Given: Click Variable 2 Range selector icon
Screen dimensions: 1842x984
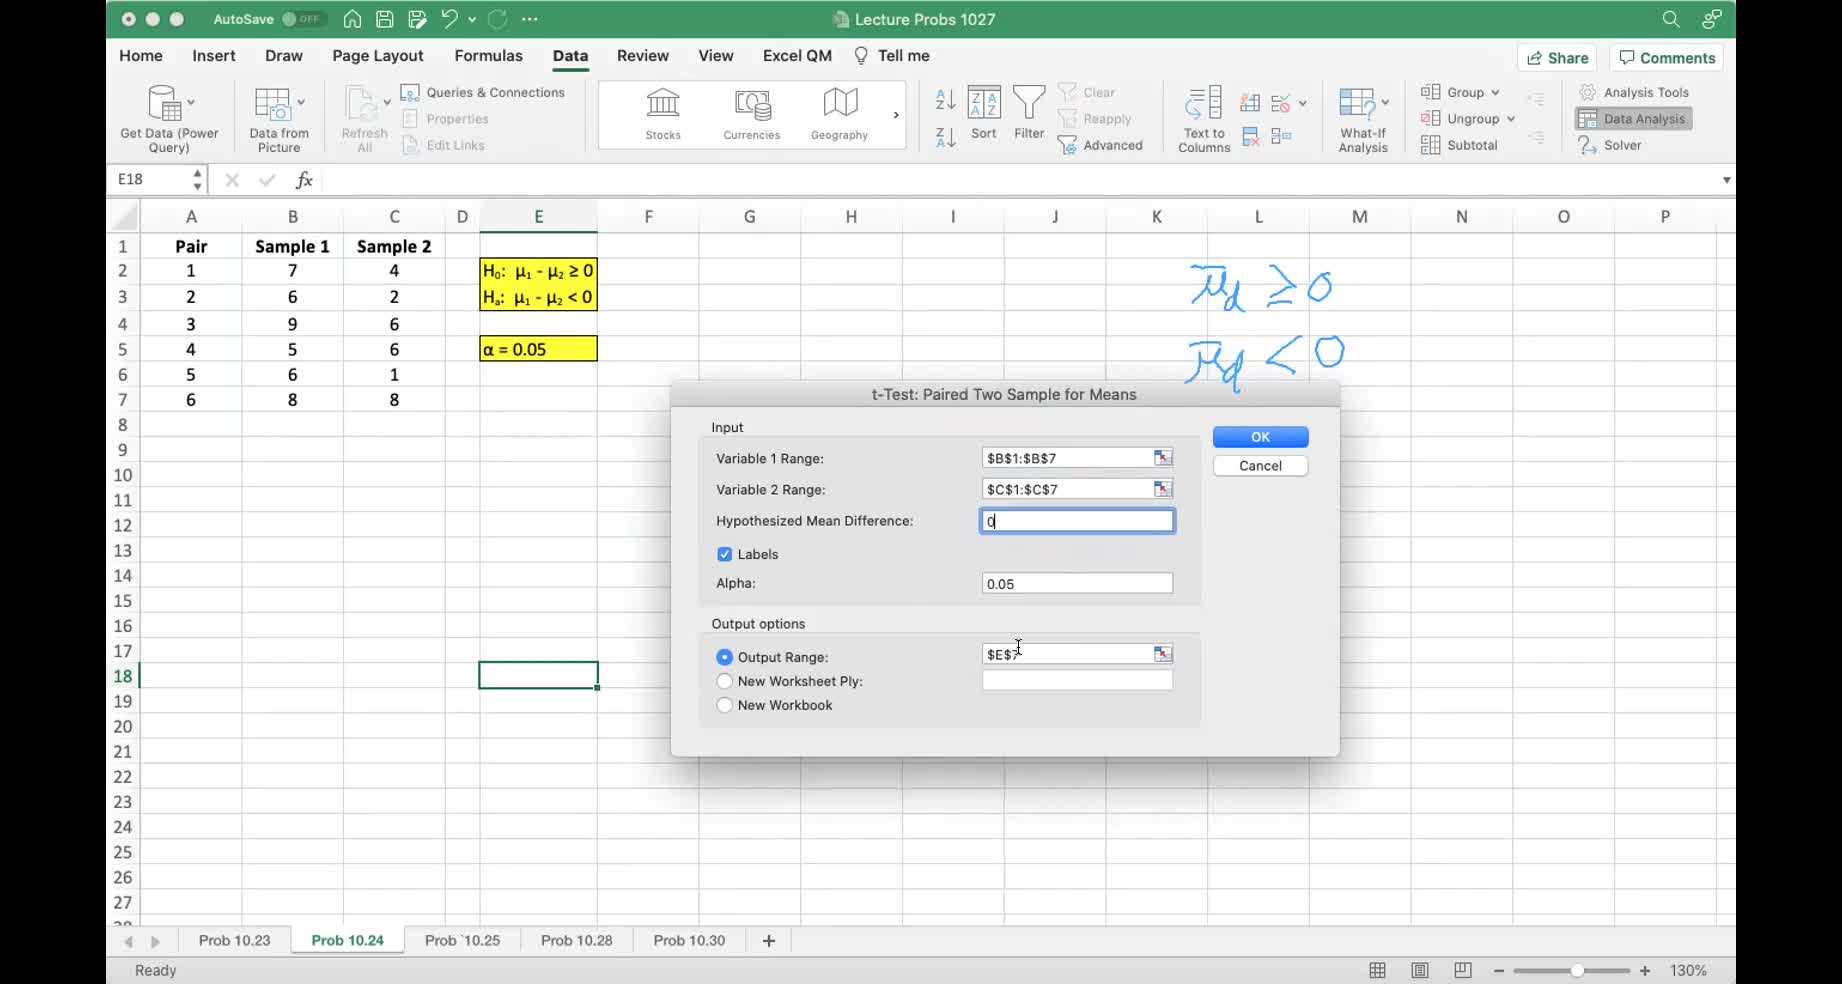Looking at the screenshot, I should (x=1162, y=489).
